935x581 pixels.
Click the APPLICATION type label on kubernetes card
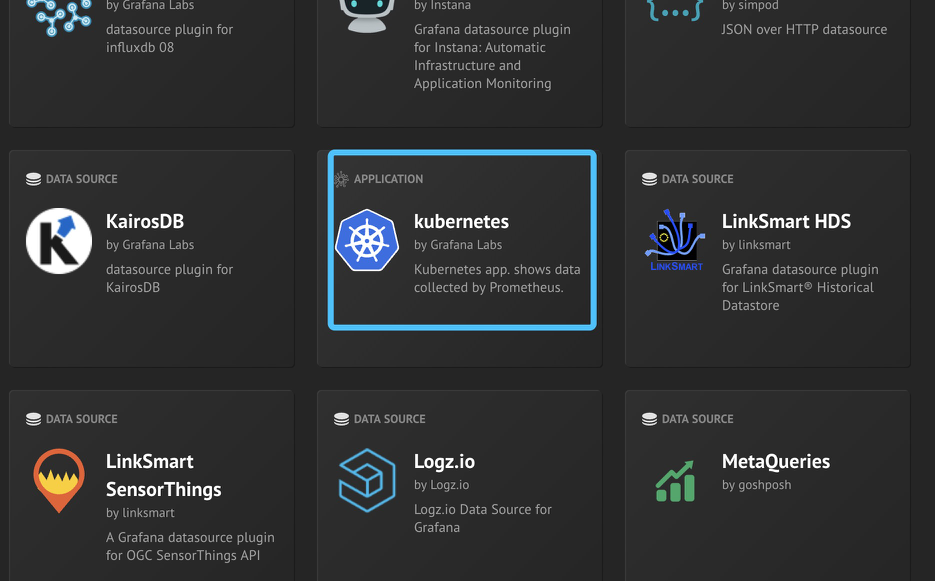pyautogui.click(x=388, y=179)
